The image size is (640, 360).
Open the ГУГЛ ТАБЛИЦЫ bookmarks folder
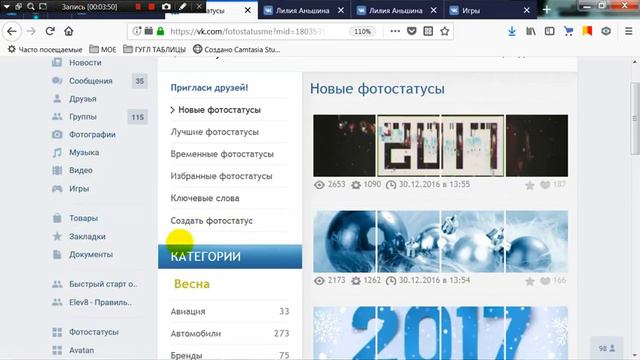tap(154, 49)
